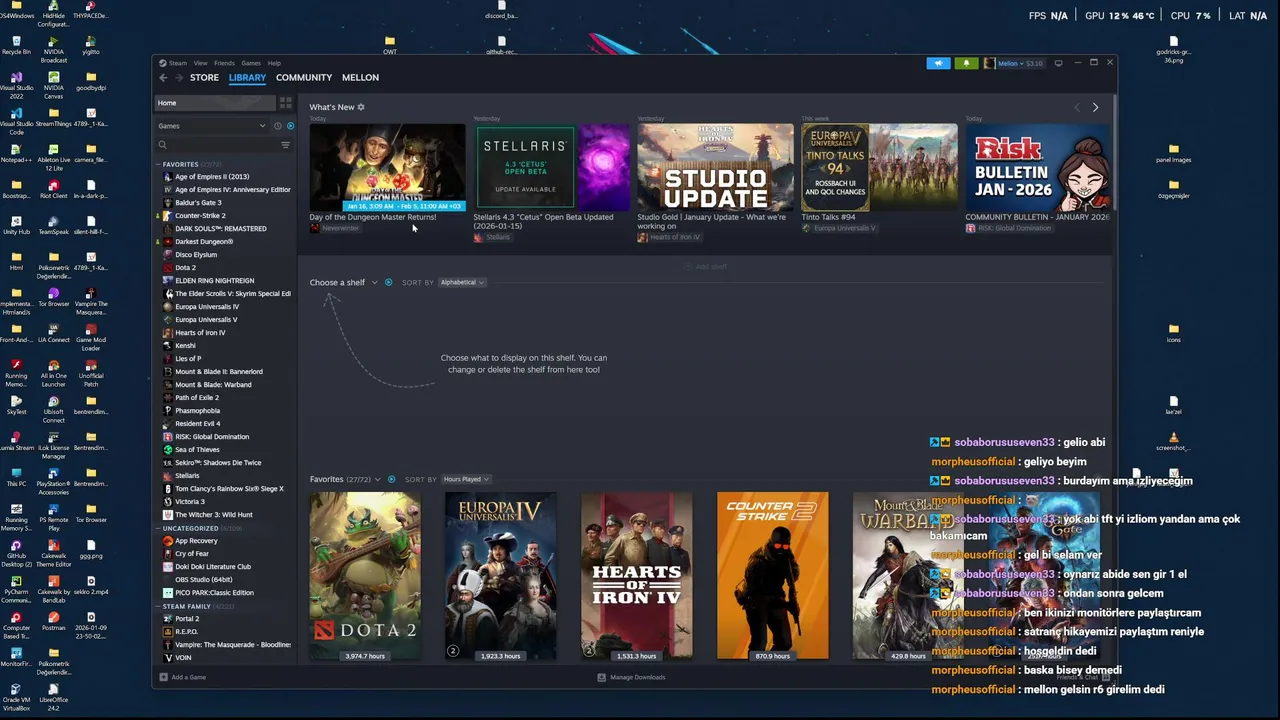Image resolution: width=1280 pixels, height=720 pixels.
Task: Open Recycle Bin desktop icon
Action: click(16, 45)
